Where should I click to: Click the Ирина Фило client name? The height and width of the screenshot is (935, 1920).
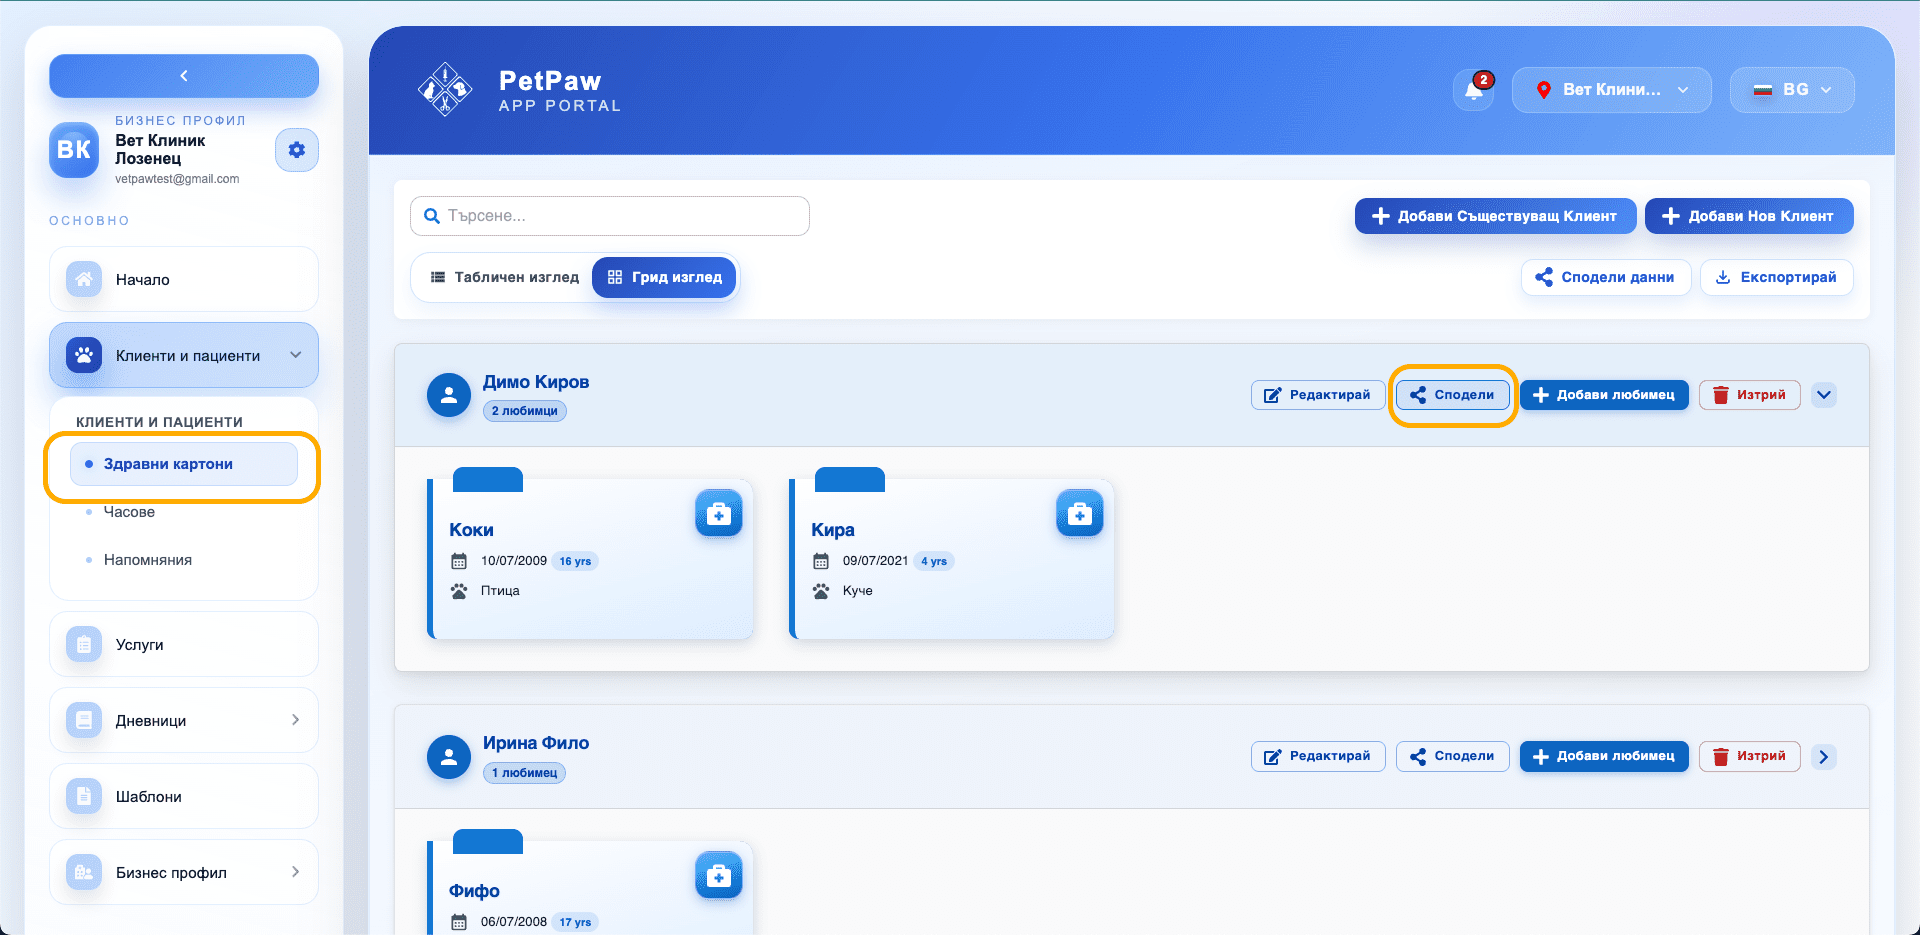536,743
